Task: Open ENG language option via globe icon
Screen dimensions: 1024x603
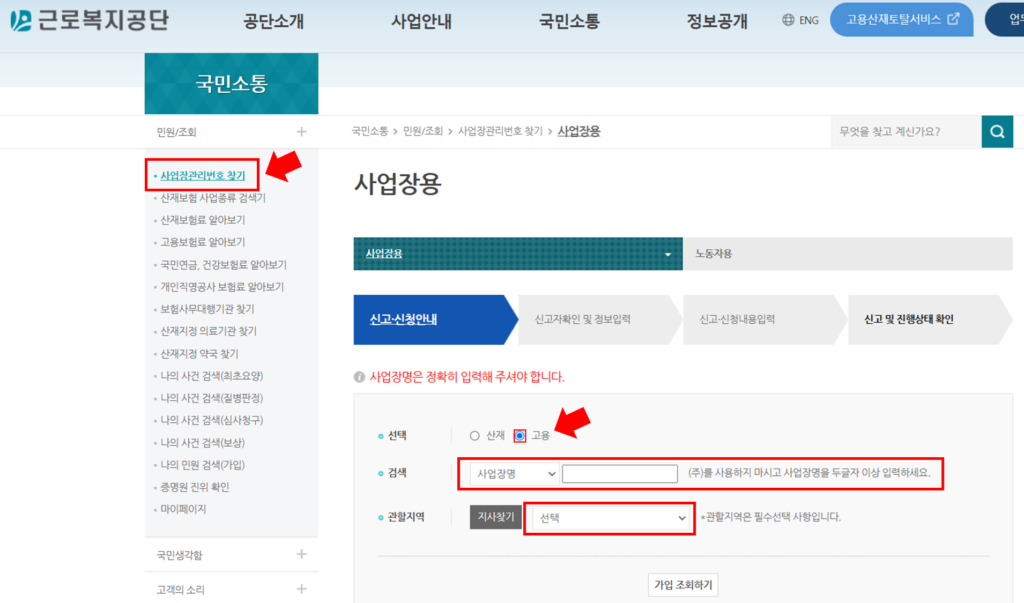Action: pyautogui.click(x=789, y=19)
